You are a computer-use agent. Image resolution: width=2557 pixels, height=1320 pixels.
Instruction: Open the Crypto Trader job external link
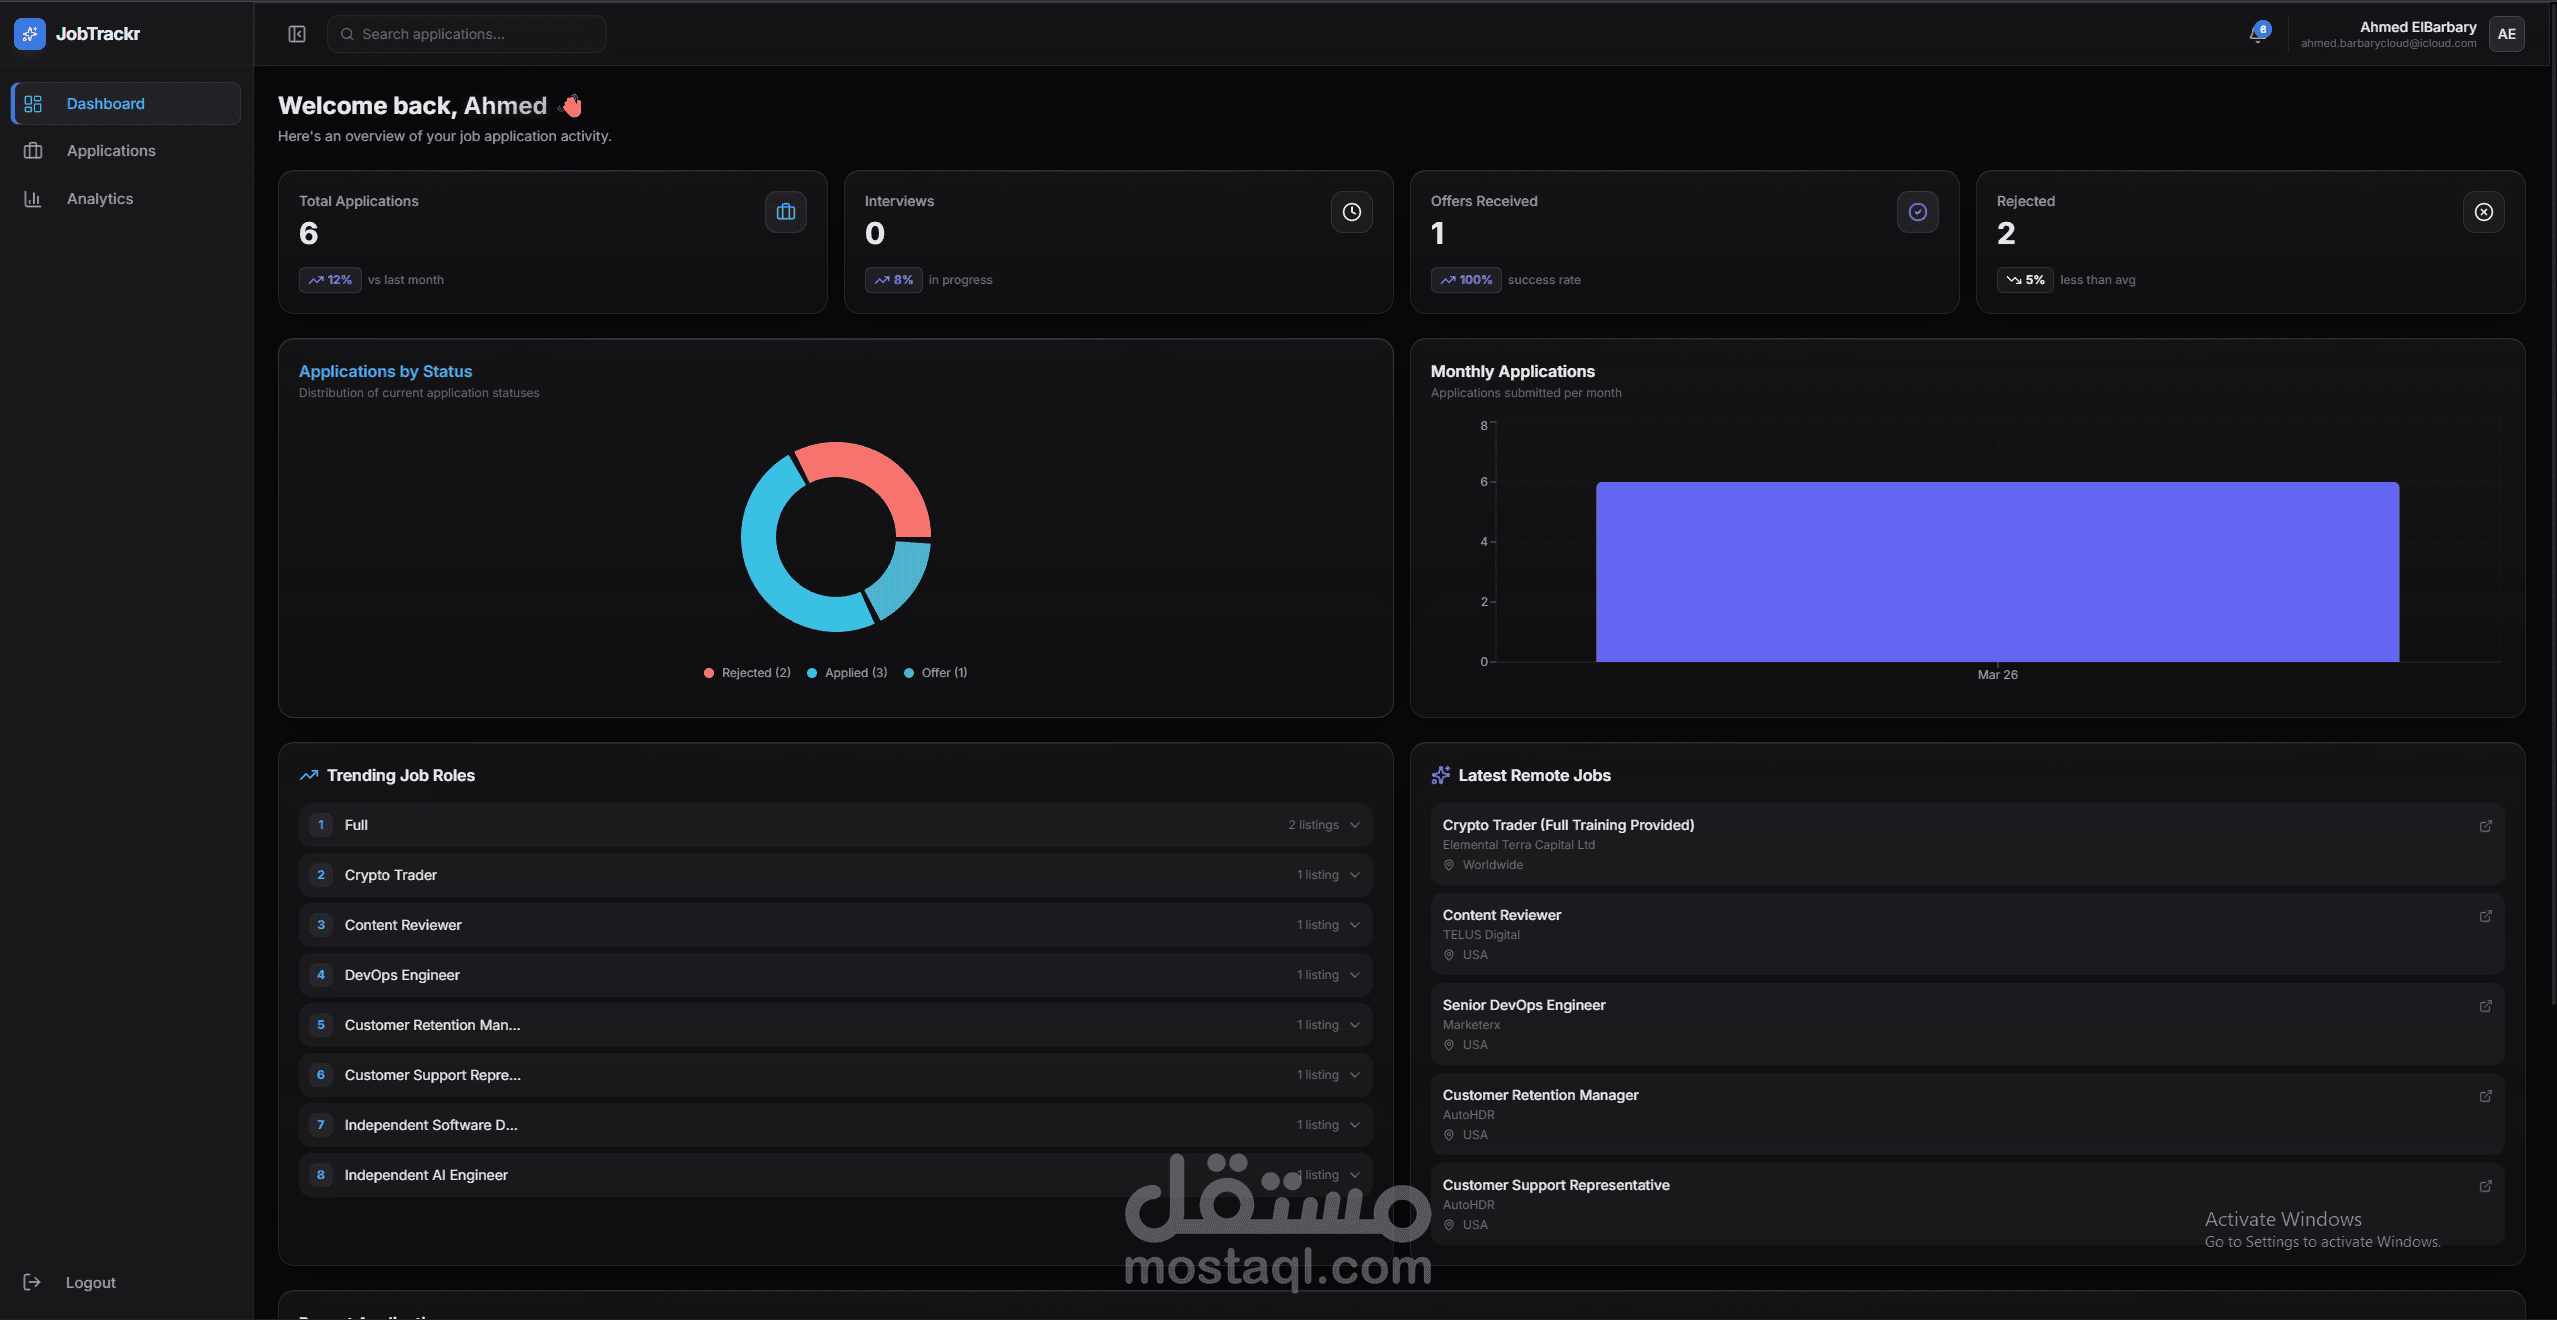(2485, 826)
